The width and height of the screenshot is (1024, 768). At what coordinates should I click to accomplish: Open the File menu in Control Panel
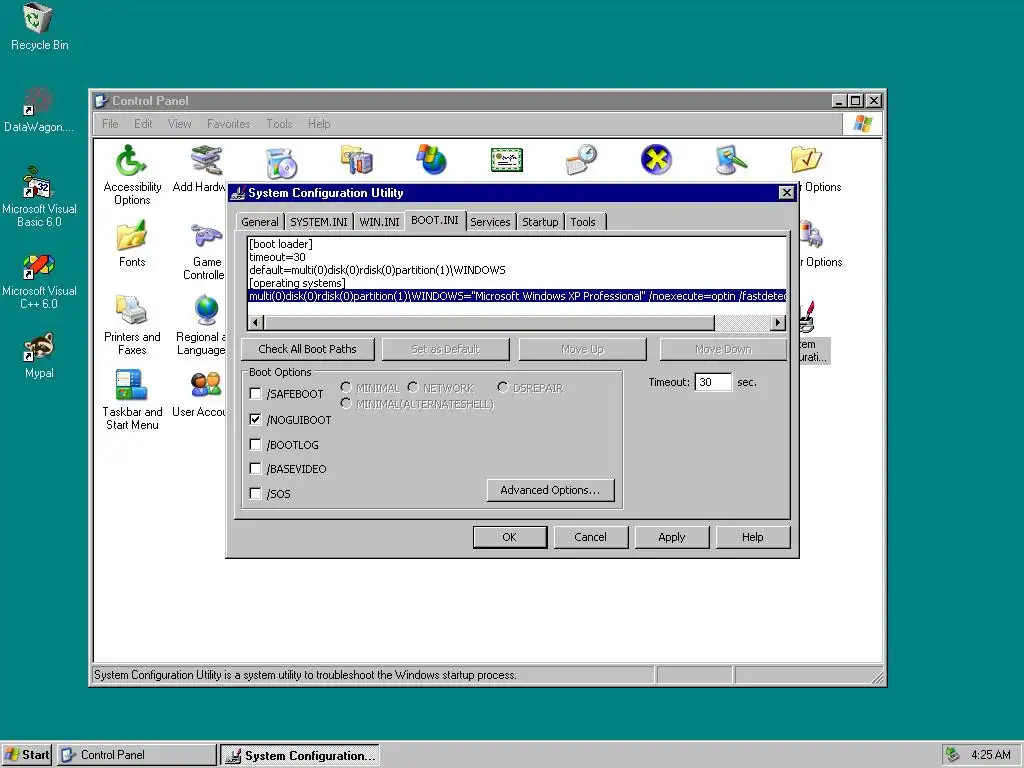click(110, 124)
